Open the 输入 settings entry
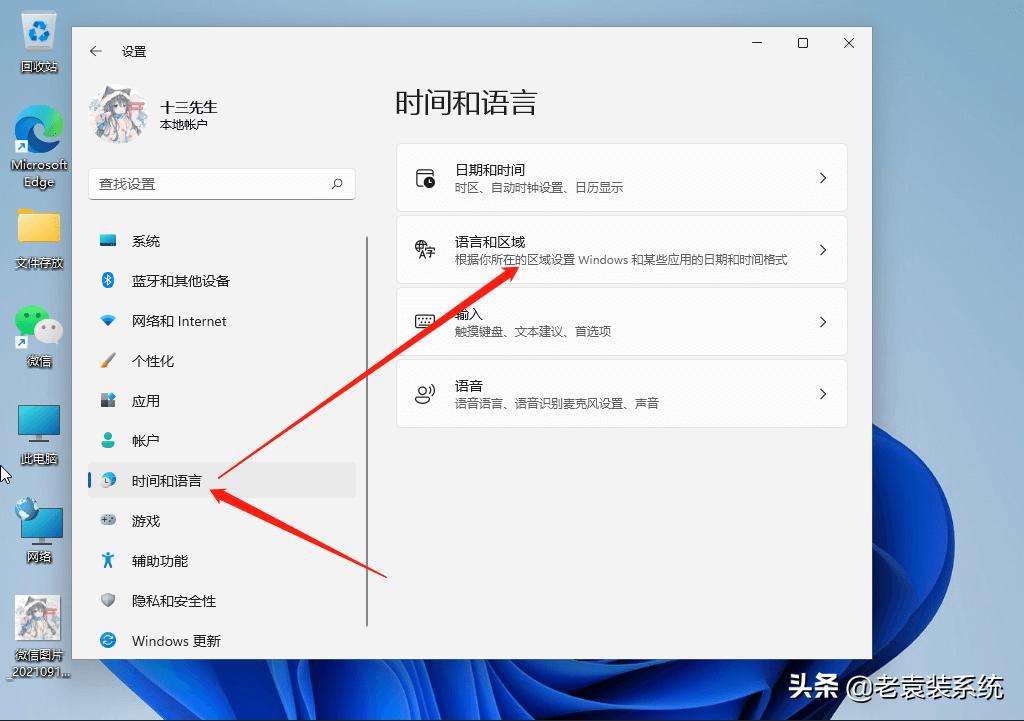The width and height of the screenshot is (1024, 721). (x=622, y=321)
